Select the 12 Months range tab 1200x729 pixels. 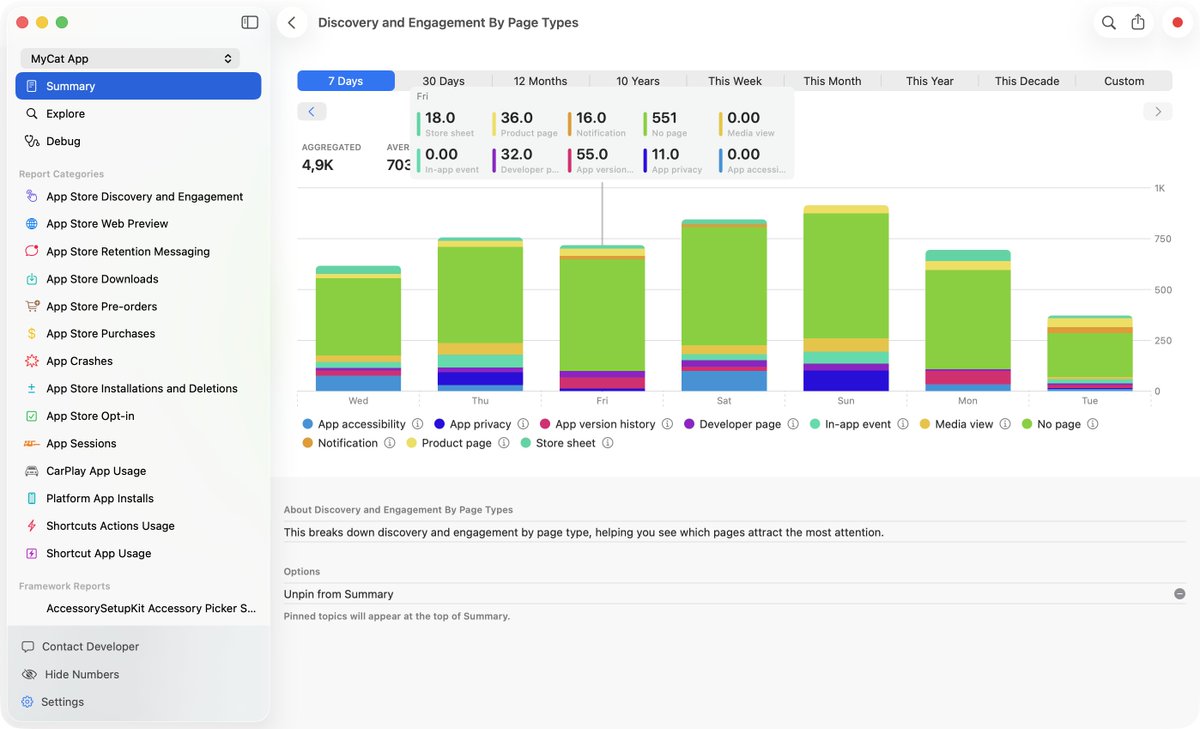pos(540,81)
